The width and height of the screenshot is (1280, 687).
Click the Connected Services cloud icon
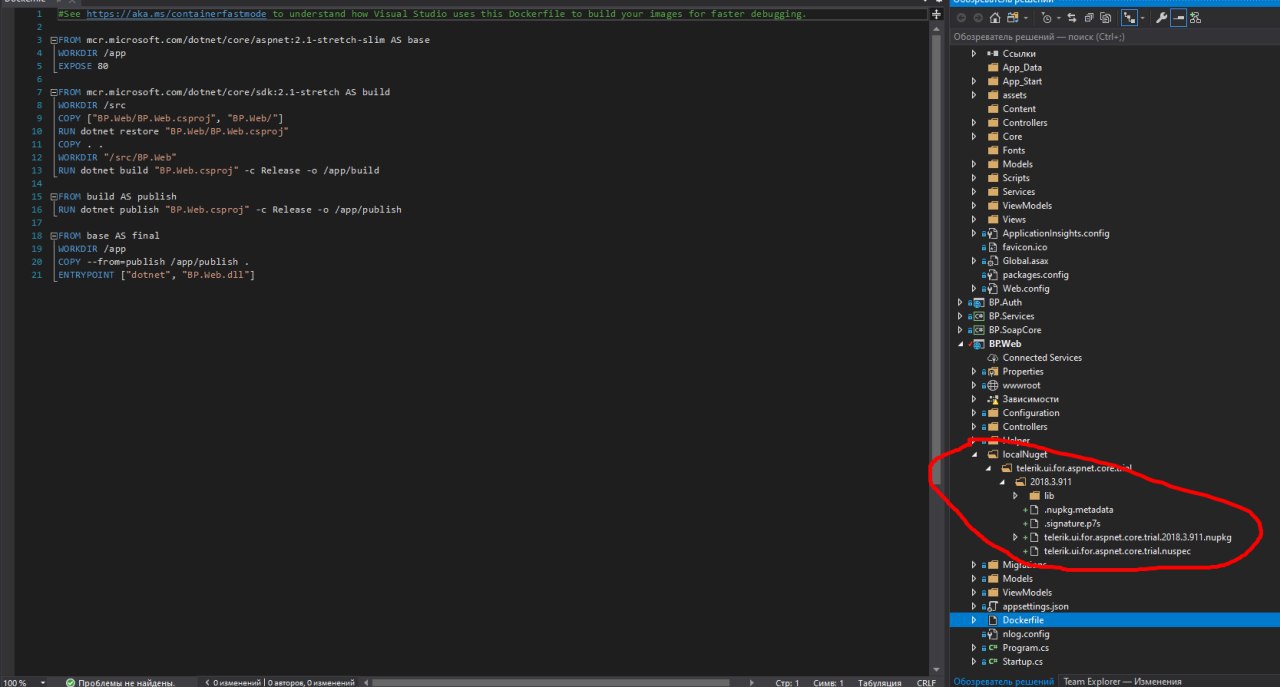coord(993,357)
